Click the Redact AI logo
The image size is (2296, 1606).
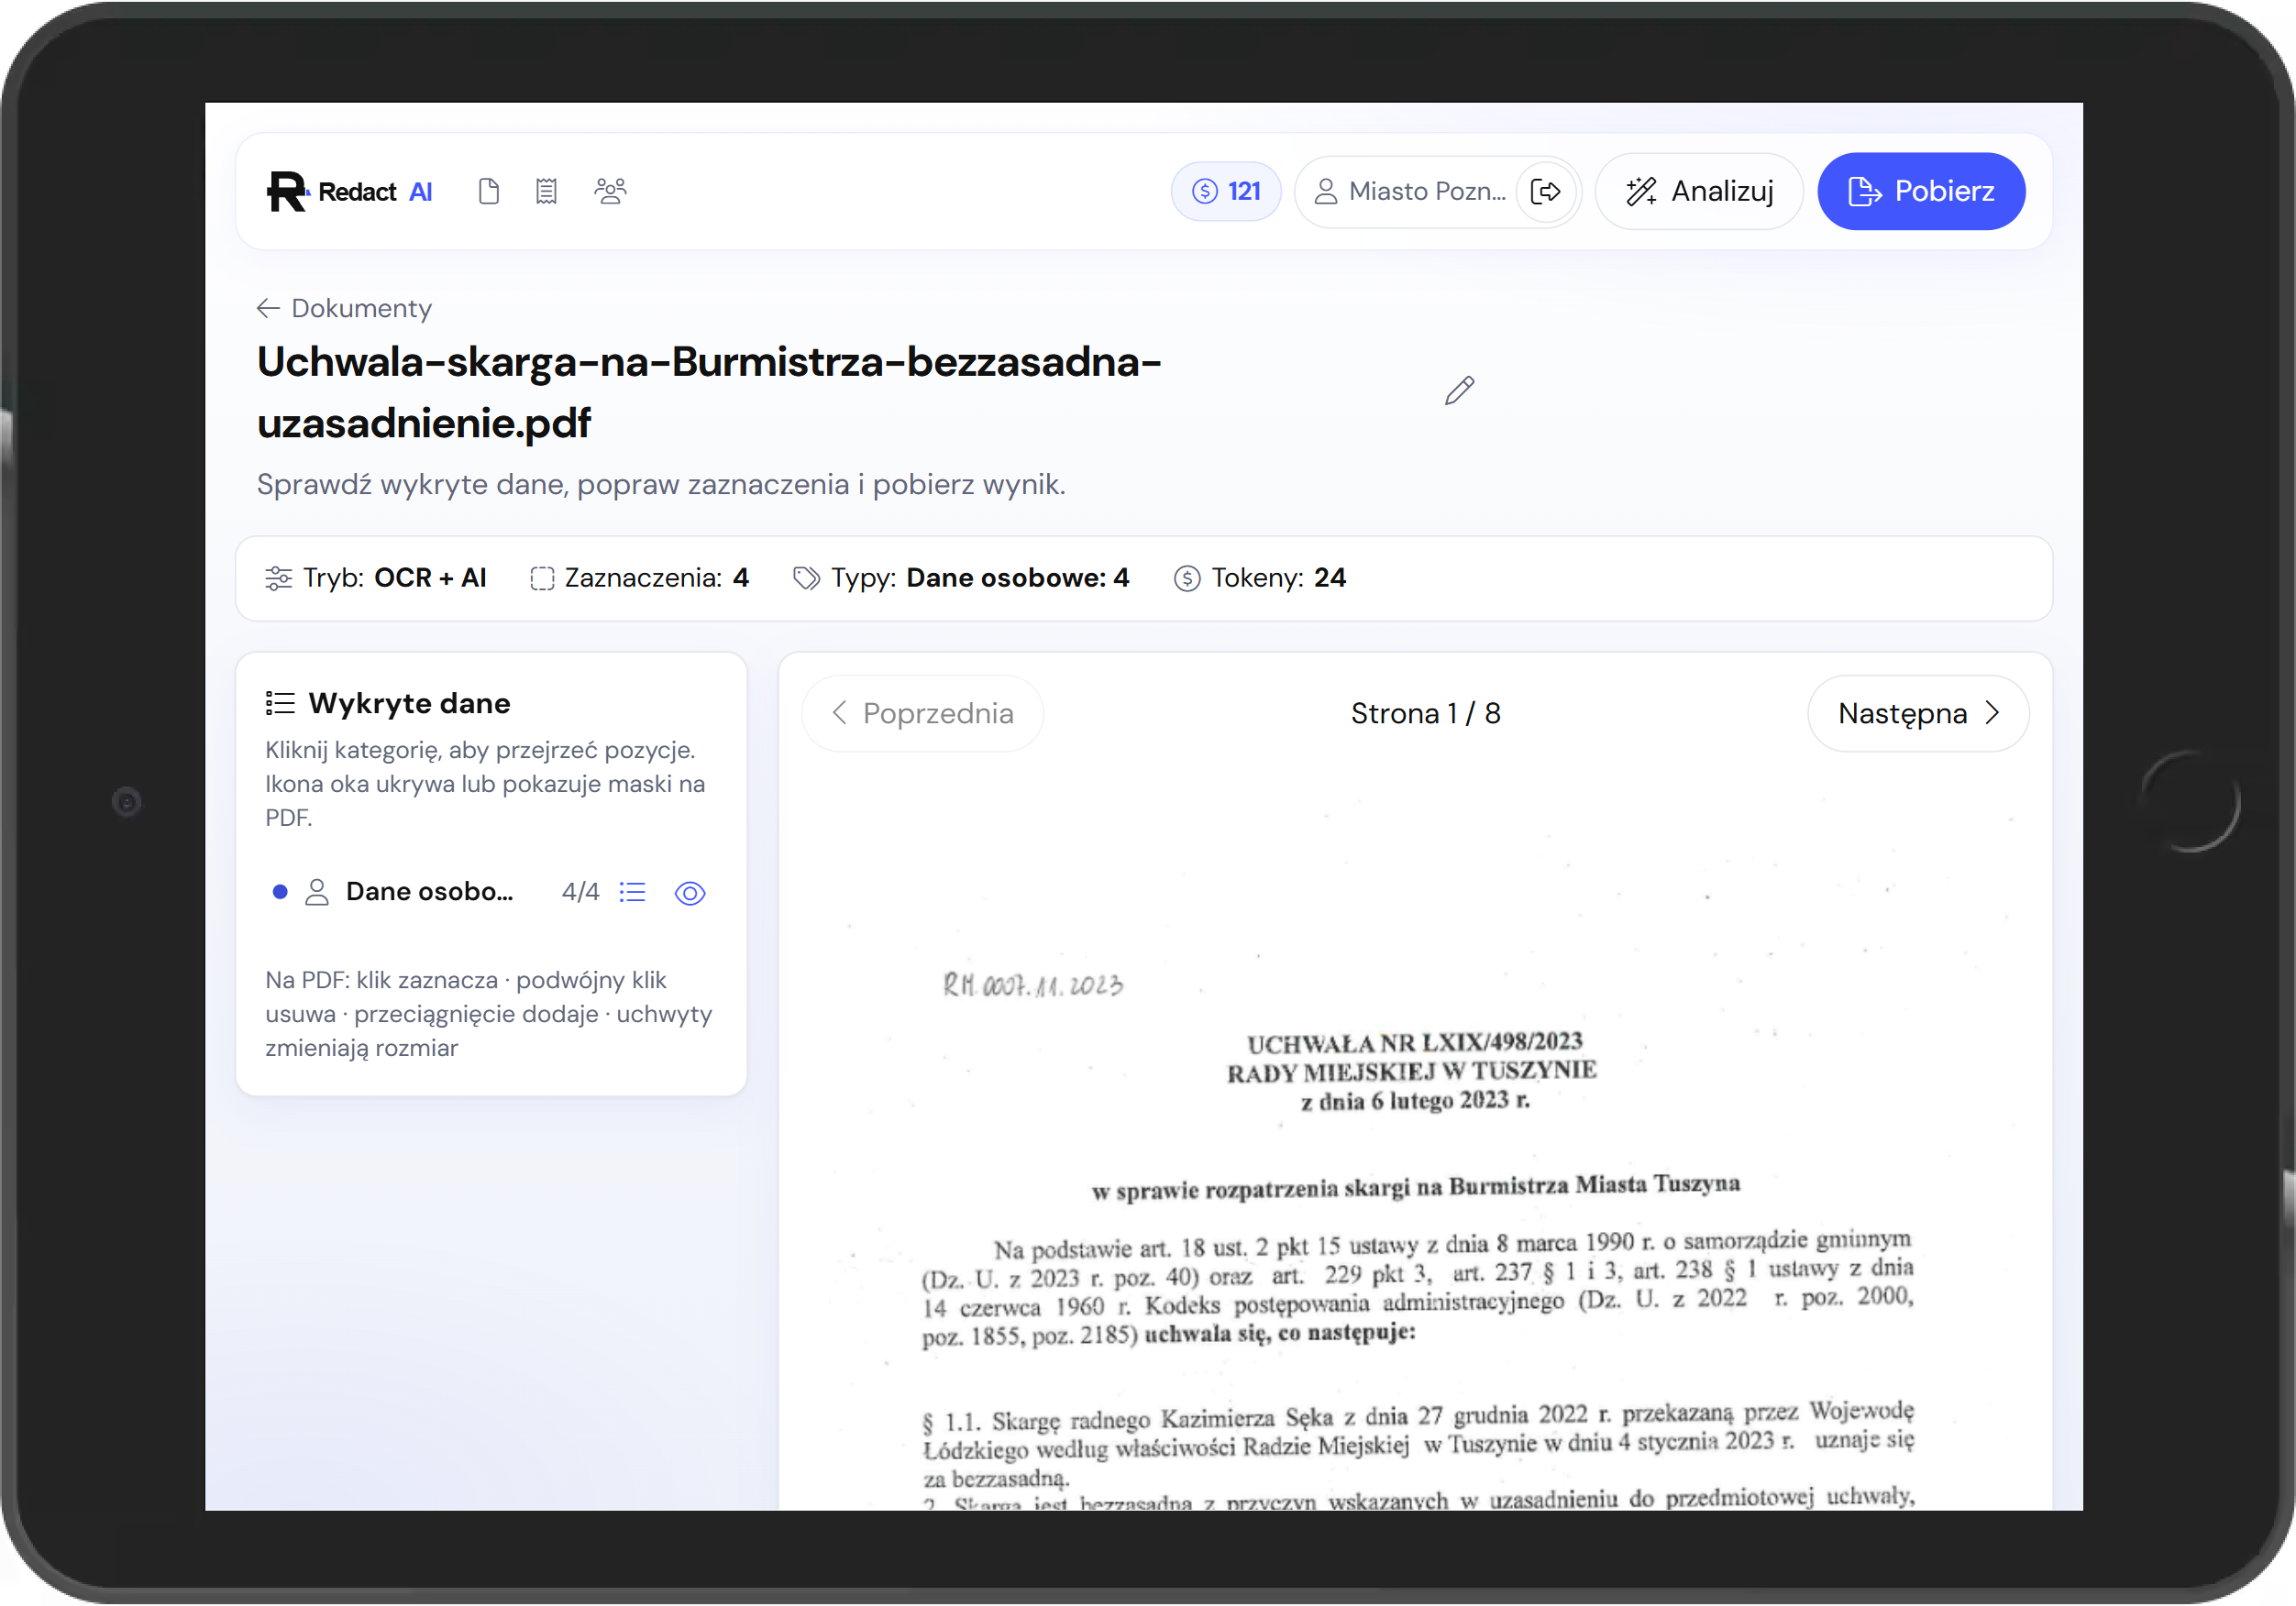point(349,191)
